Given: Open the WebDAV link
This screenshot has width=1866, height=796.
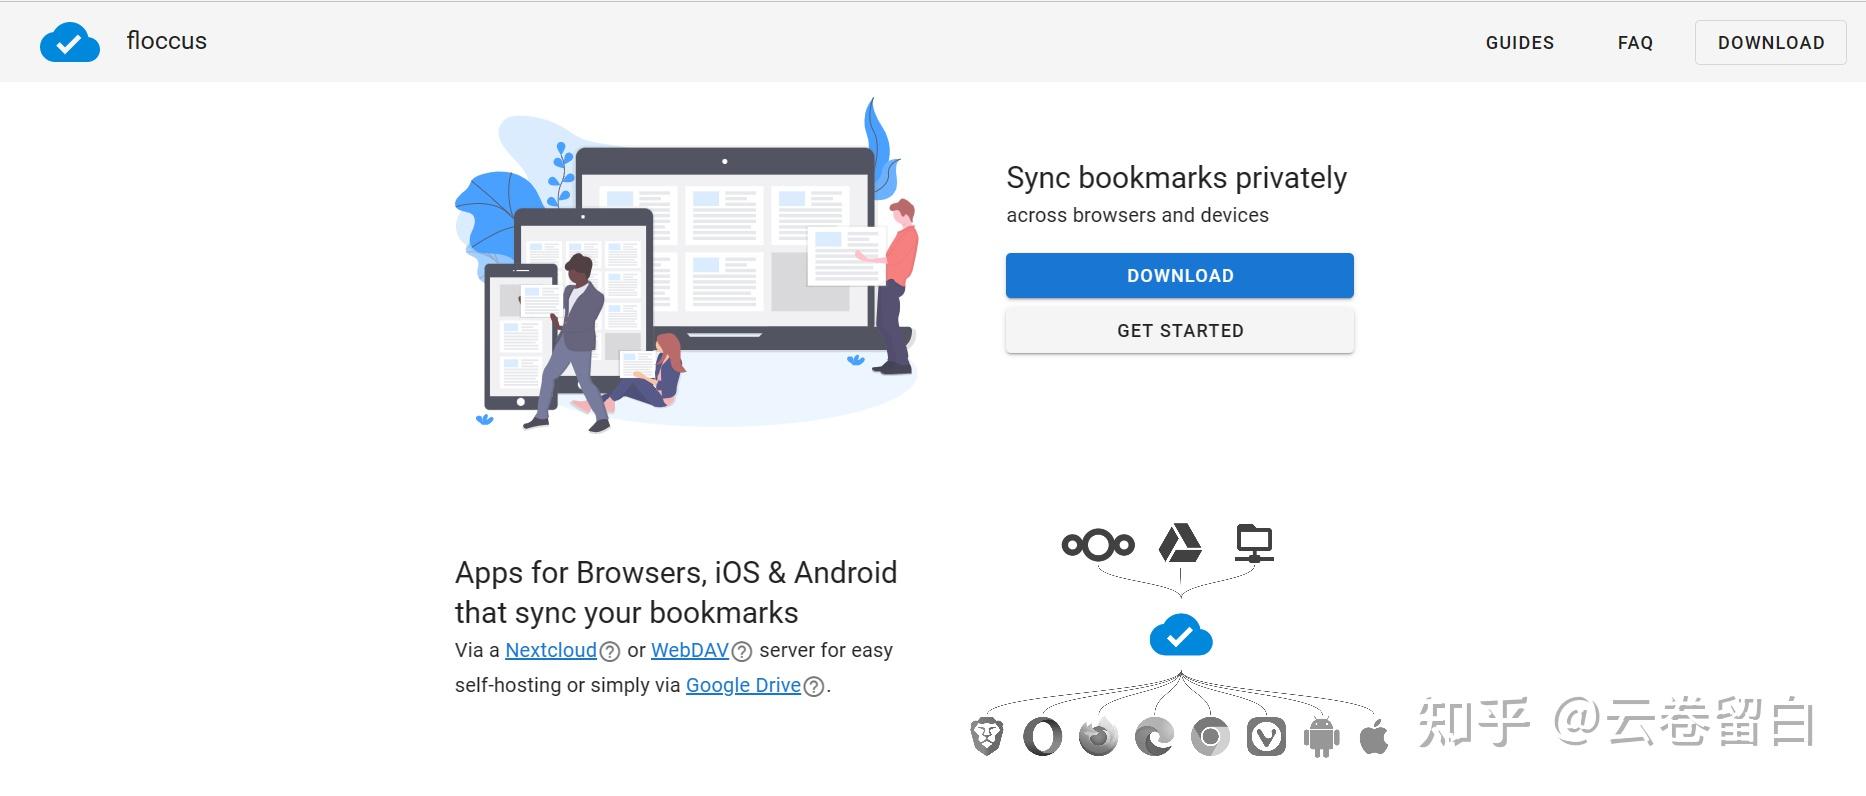Looking at the screenshot, I should click(690, 650).
